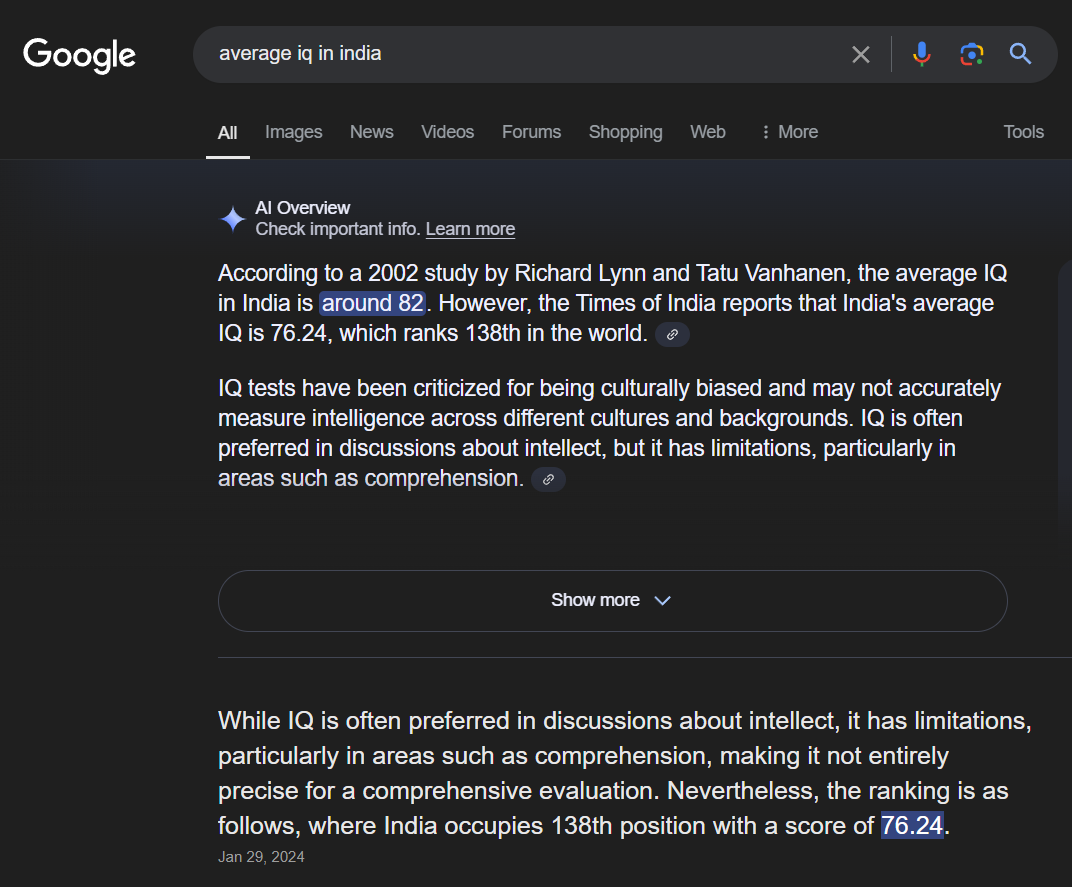Image resolution: width=1072 pixels, height=887 pixels.
Task: Open the Tools options
Action: click(x=1023, y=132)
